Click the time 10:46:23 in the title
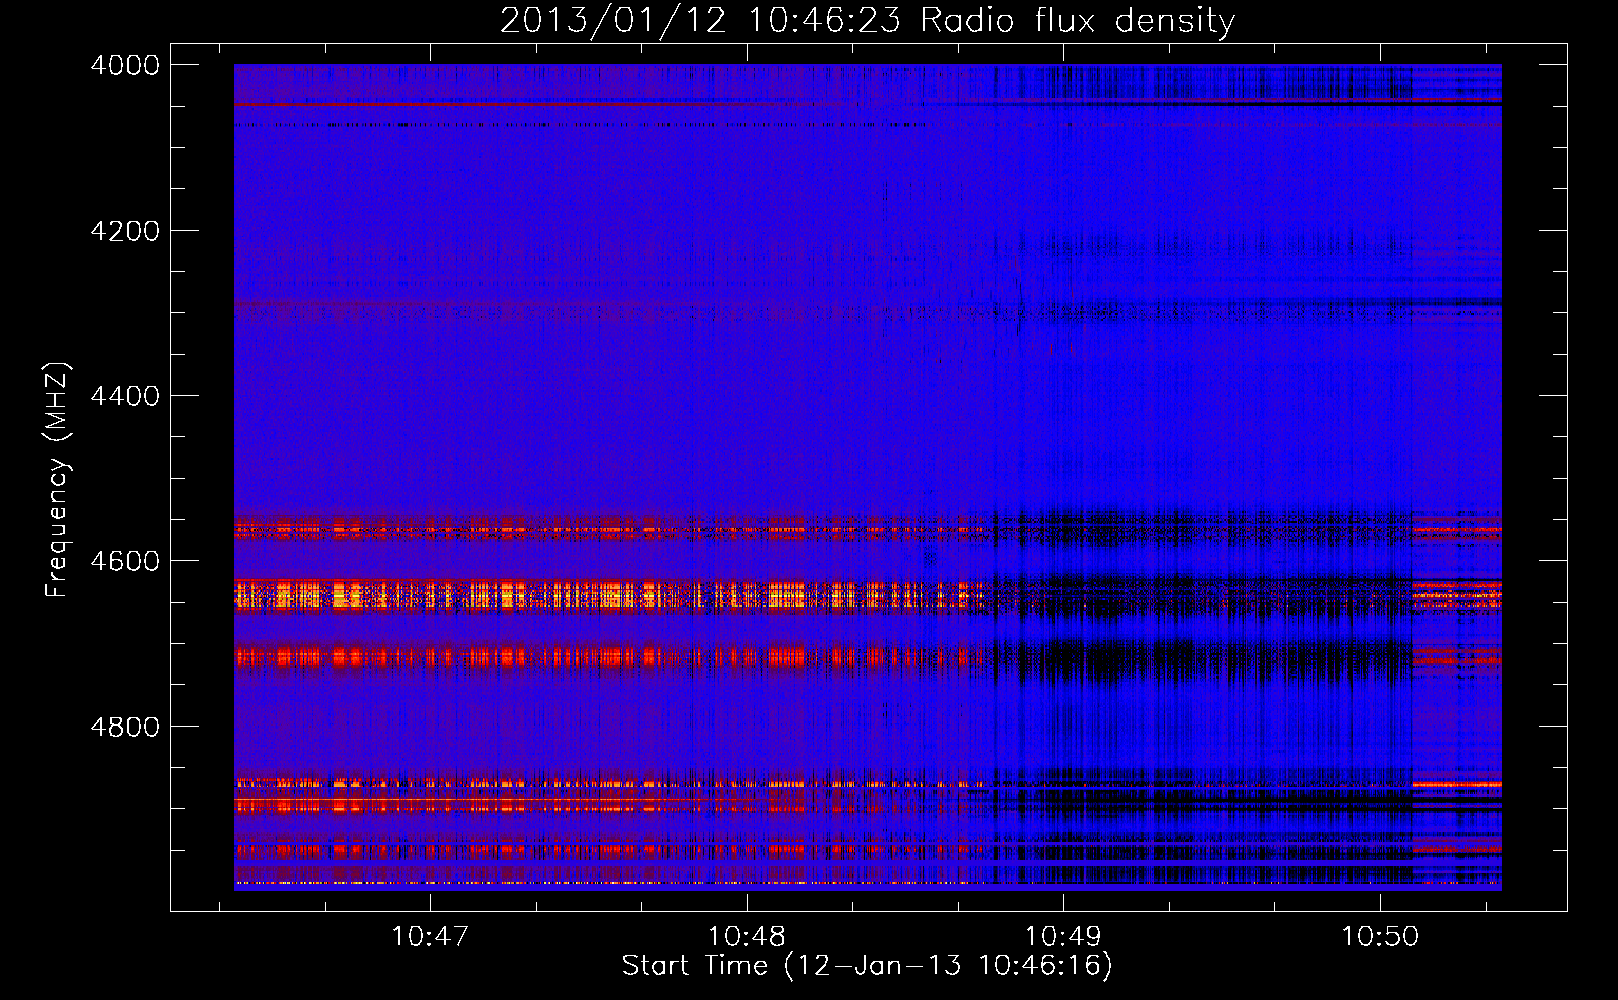Image resolution: width=1618 pixels, height=1000 pixels. (823, 21)
